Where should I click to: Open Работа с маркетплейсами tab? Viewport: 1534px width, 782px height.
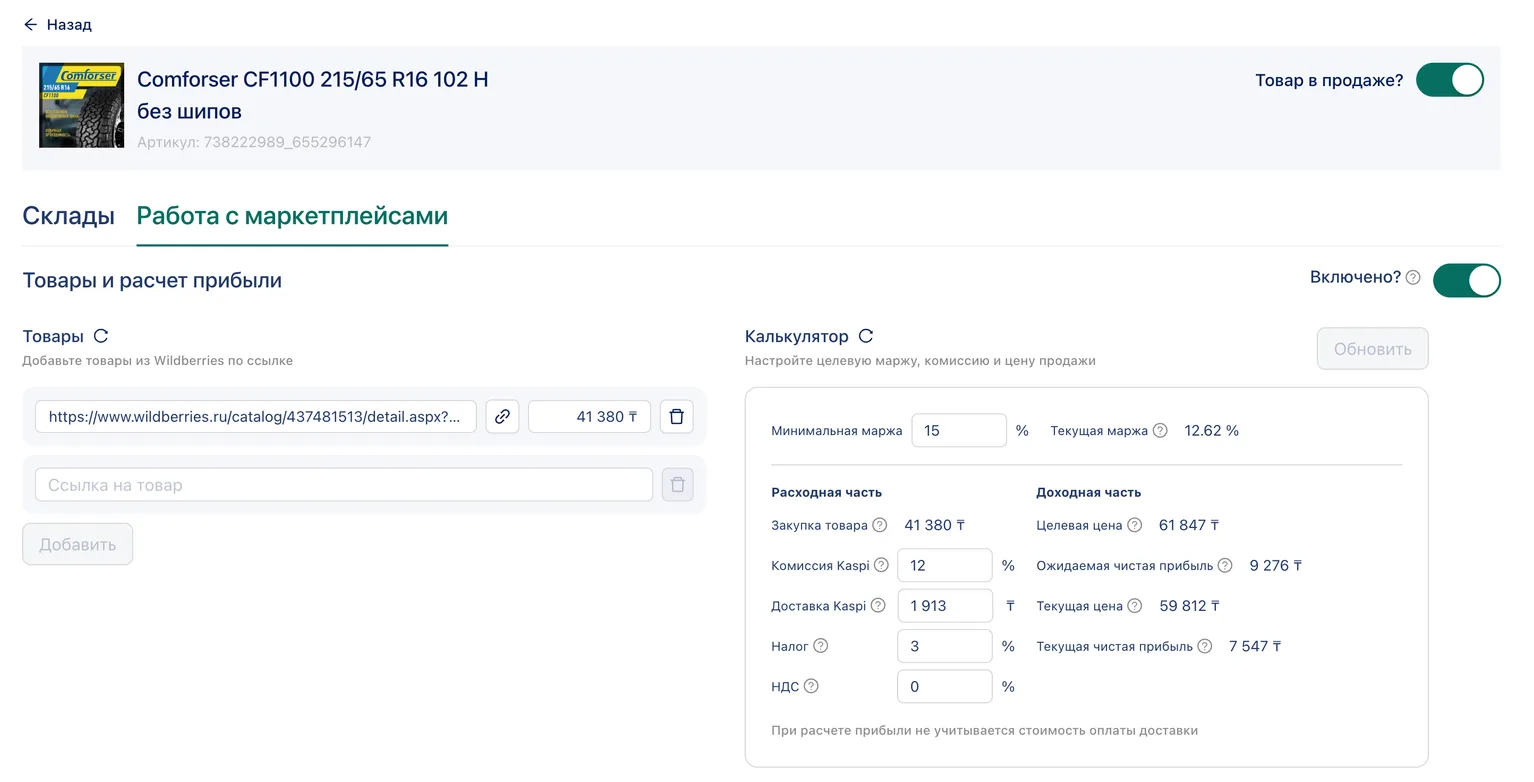tap(292, 215)
